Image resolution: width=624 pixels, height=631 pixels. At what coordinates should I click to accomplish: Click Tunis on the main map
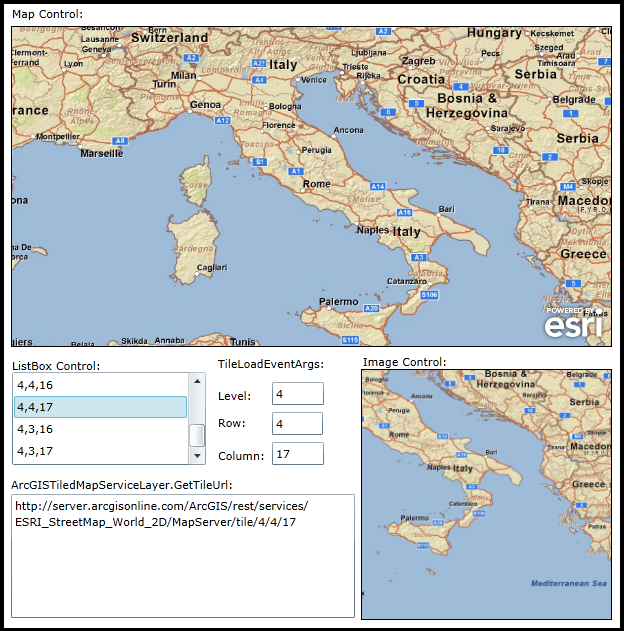tap(242, 342)
